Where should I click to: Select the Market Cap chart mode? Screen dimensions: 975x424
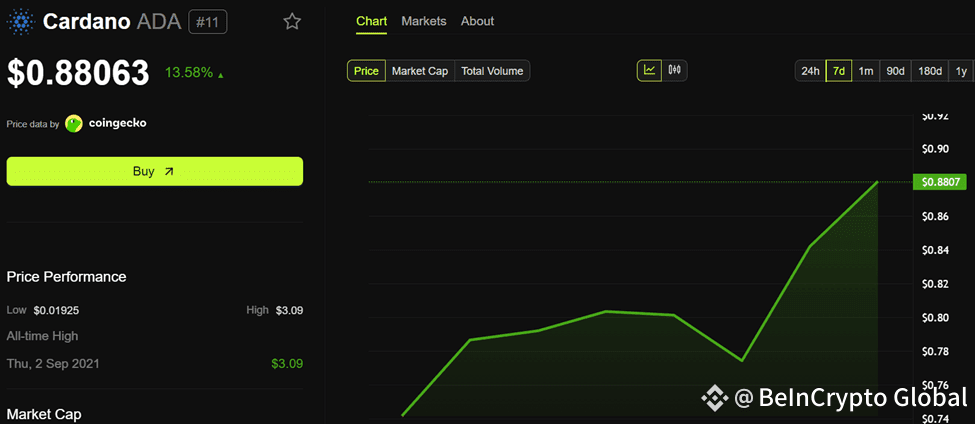click(420, 71)
